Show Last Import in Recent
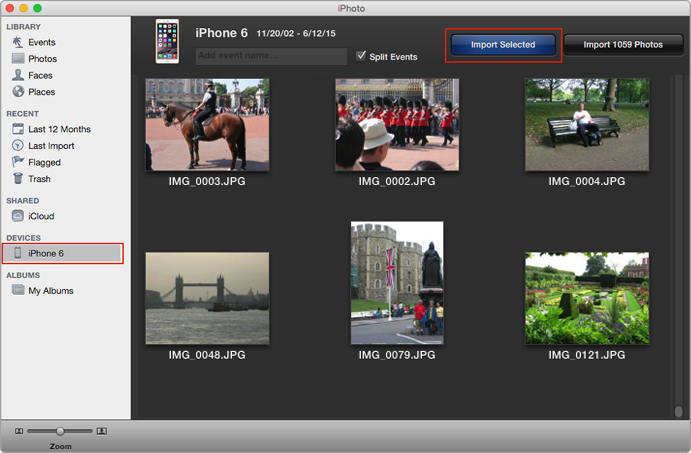Image resolution: width=691 pixels, height=453 pixels. click(x=51, y=145)
